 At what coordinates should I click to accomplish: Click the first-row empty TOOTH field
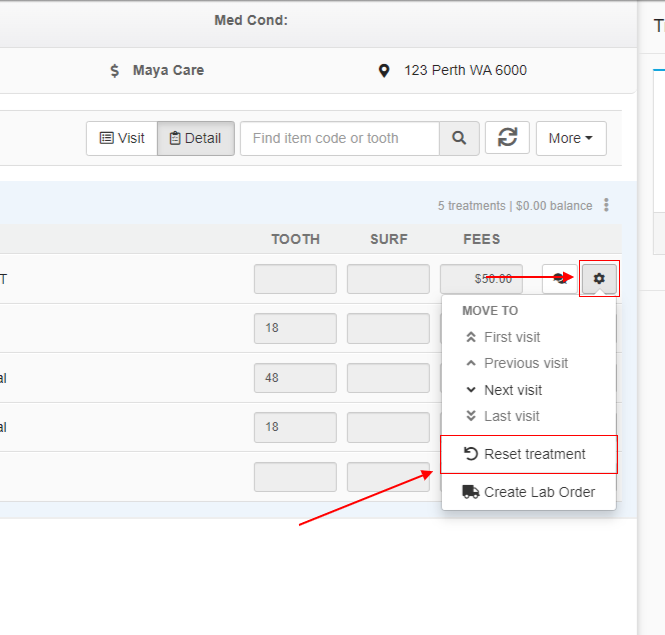pyautogui.click(x=295, y=279)
